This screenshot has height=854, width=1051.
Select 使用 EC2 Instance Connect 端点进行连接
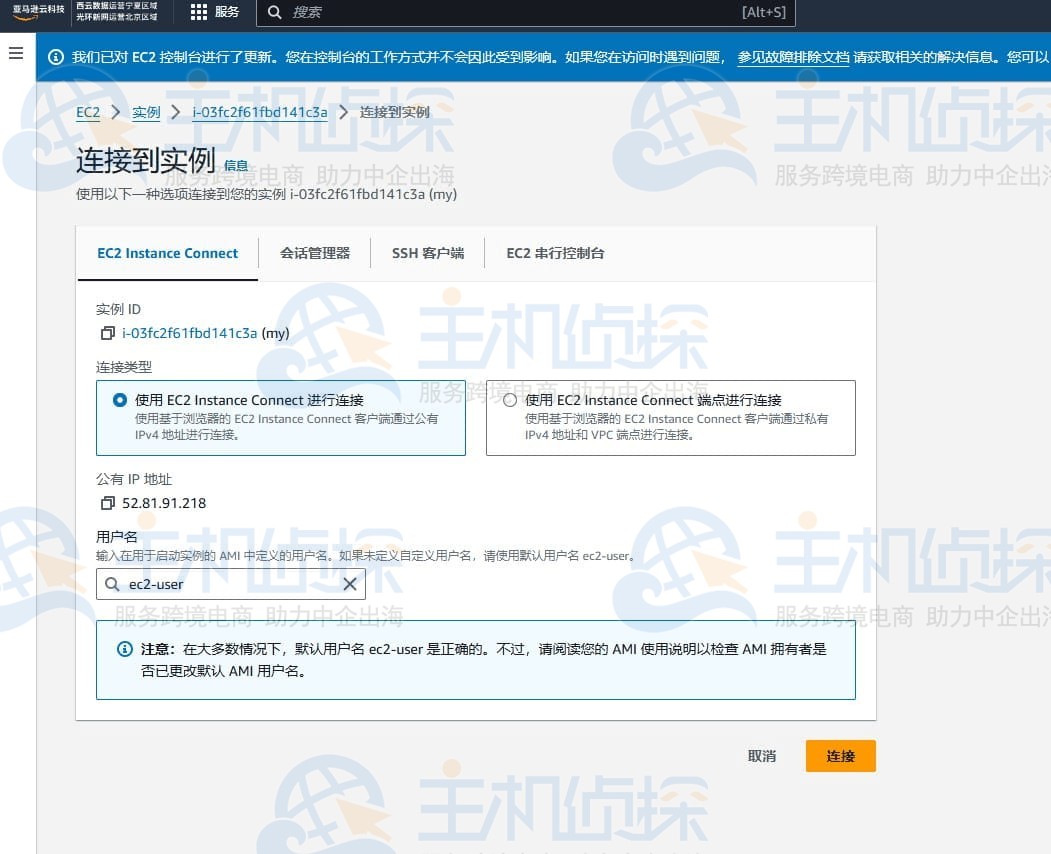coord(510,398)
